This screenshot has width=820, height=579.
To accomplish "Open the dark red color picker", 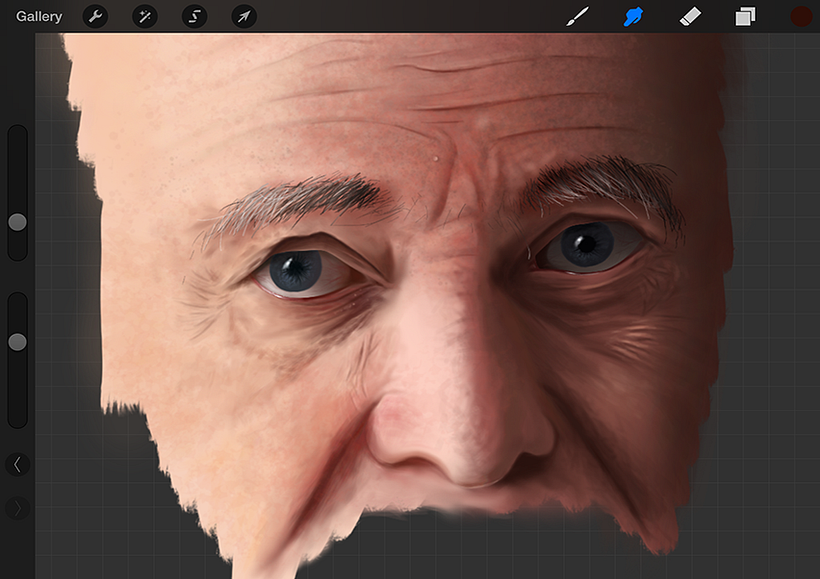I will pos(801,16).
